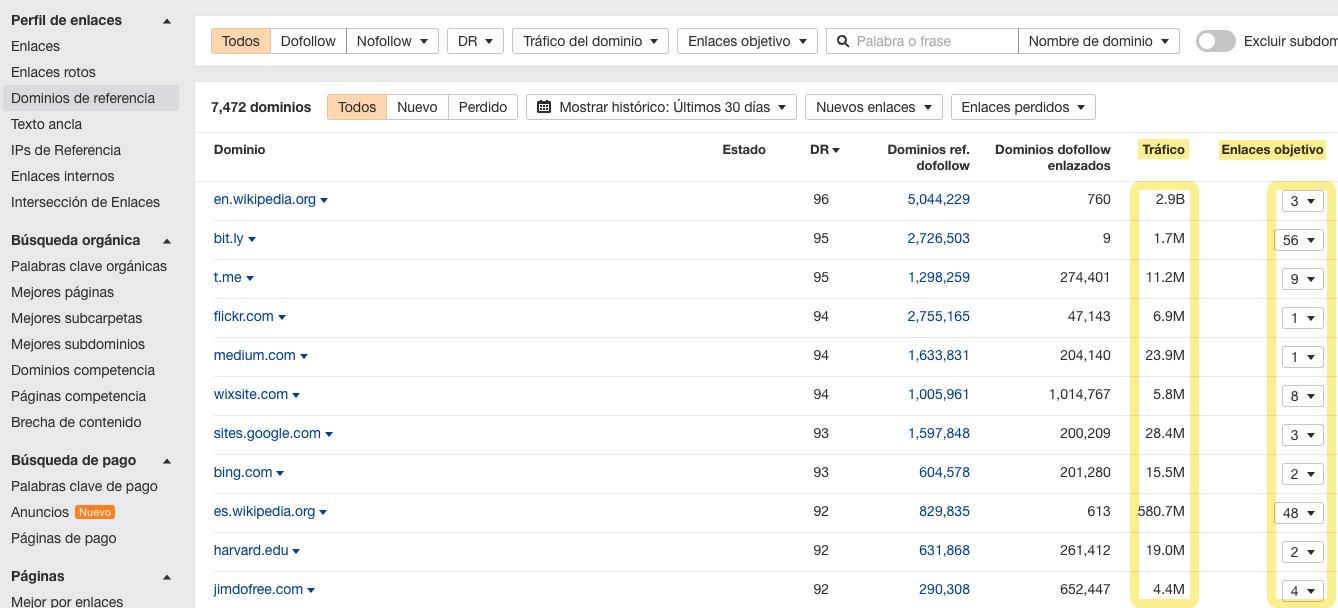1338x608 pixels.
Task: Open caret menu next to en.wikipedia.org
Action: point(324,201)
